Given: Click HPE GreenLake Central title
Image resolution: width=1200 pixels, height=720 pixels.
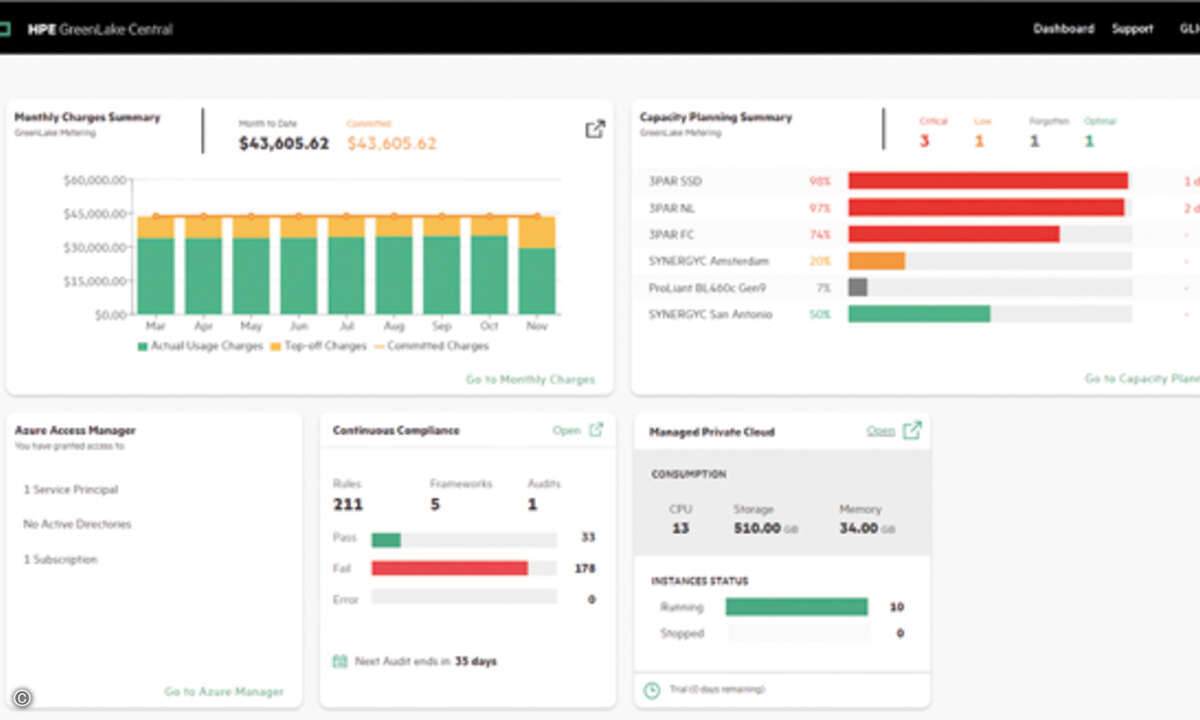Looking at the screenshot, I should coord(100,29).
